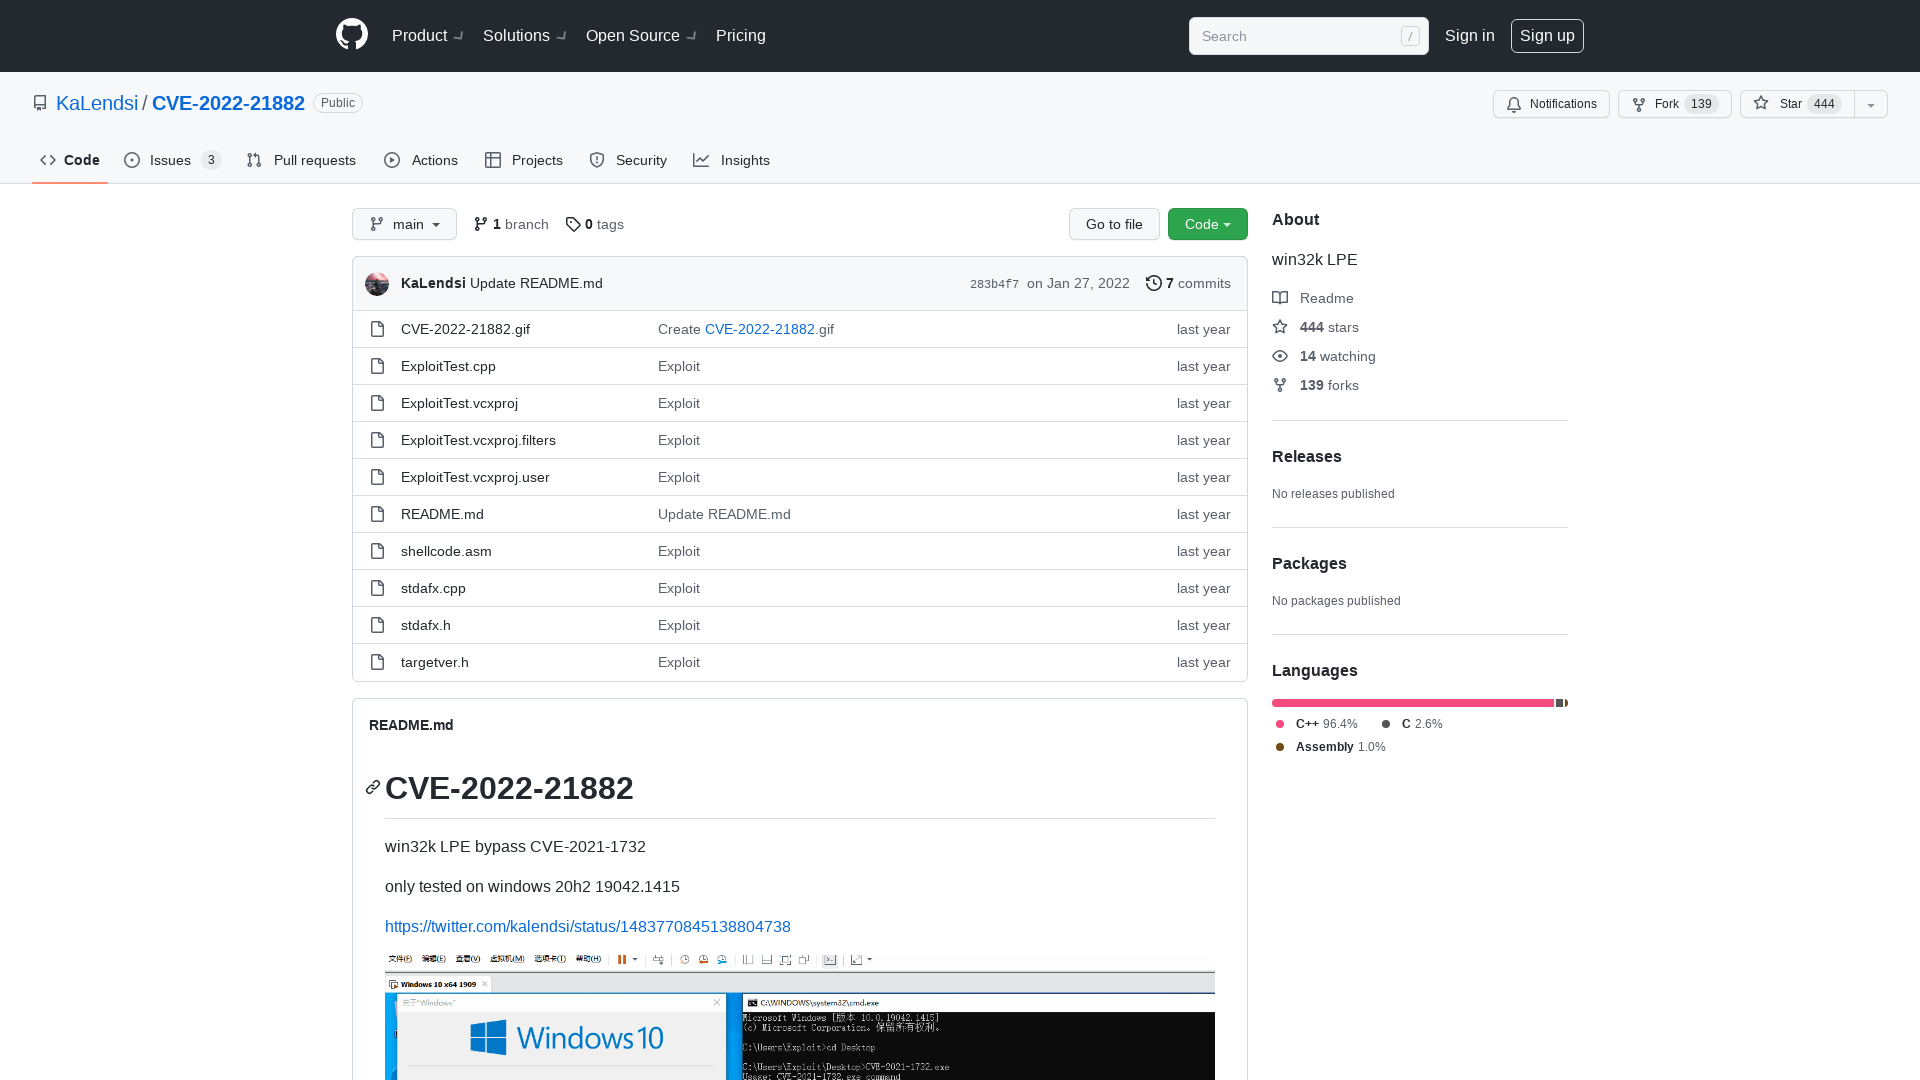Open the README.md file in list
The height and width of the screenshot is (1080, 1920).
pyautogui.click(x=442, y=514)
